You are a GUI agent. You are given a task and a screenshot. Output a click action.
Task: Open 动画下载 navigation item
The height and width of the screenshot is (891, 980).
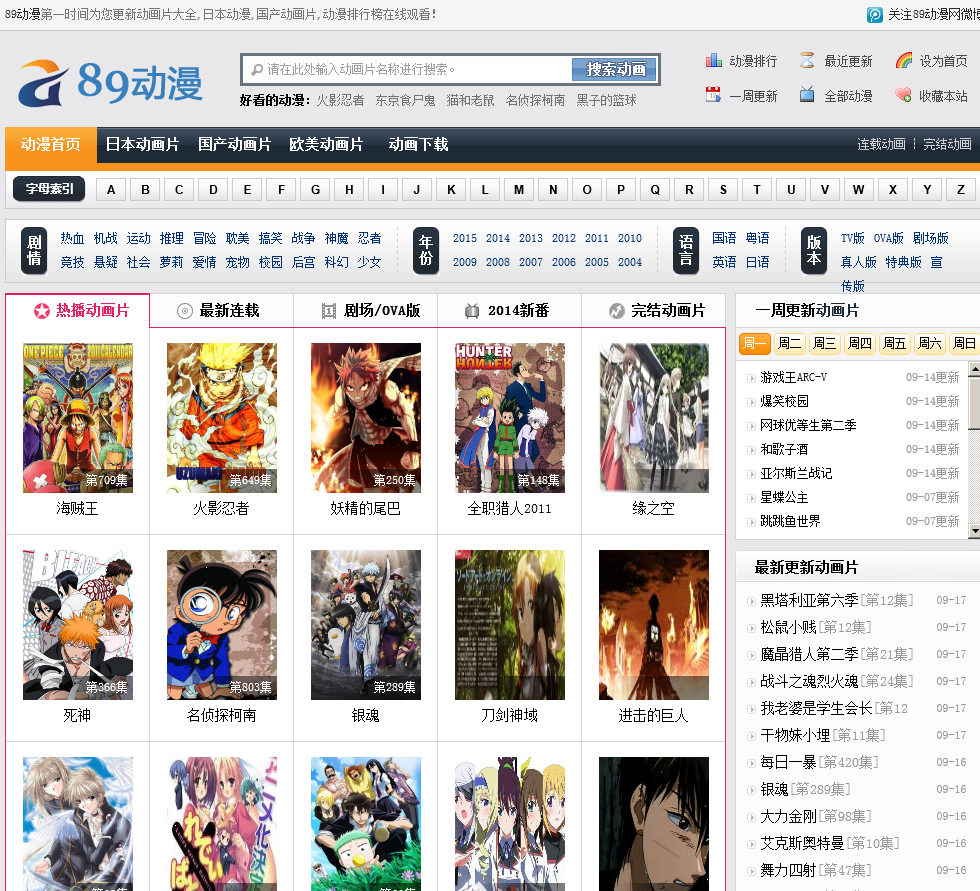(x=418, y=144)
